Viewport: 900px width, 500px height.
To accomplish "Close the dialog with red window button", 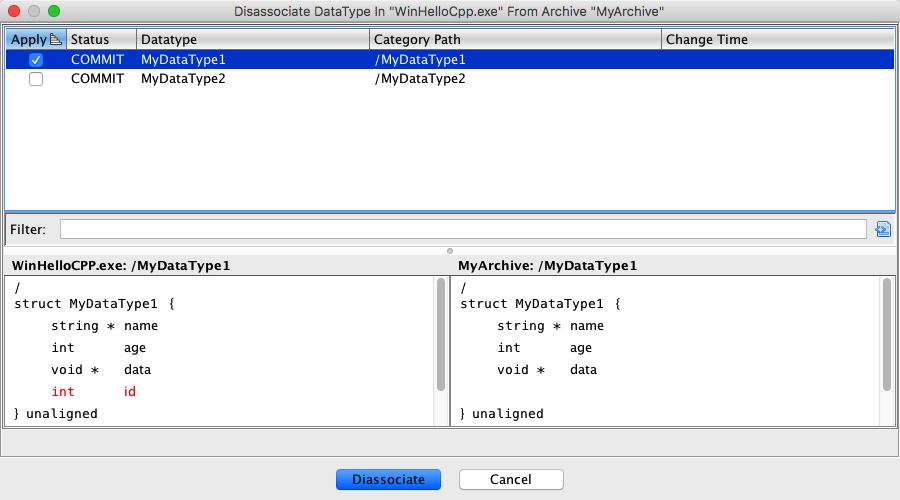I will (x=14, y=11).
